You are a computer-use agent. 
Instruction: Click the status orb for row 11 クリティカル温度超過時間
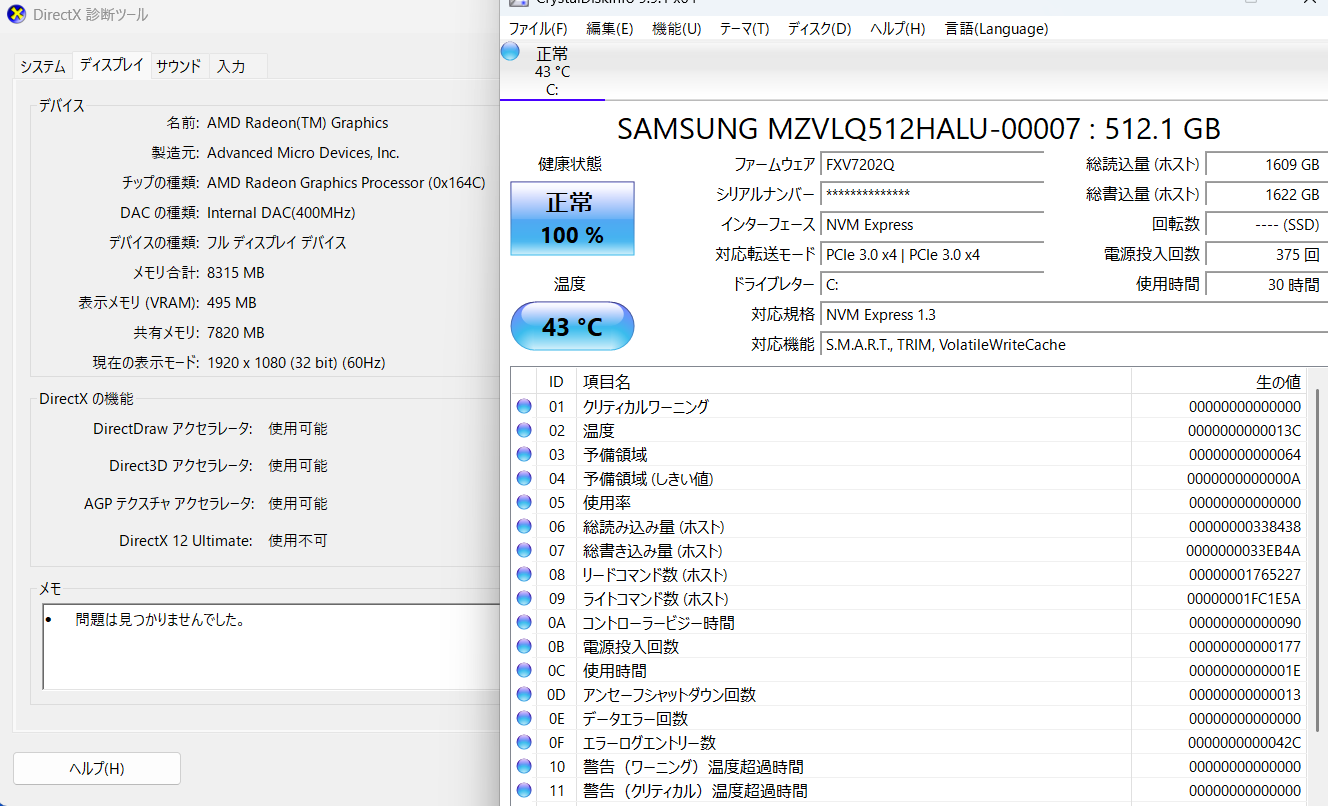(524, 791)
